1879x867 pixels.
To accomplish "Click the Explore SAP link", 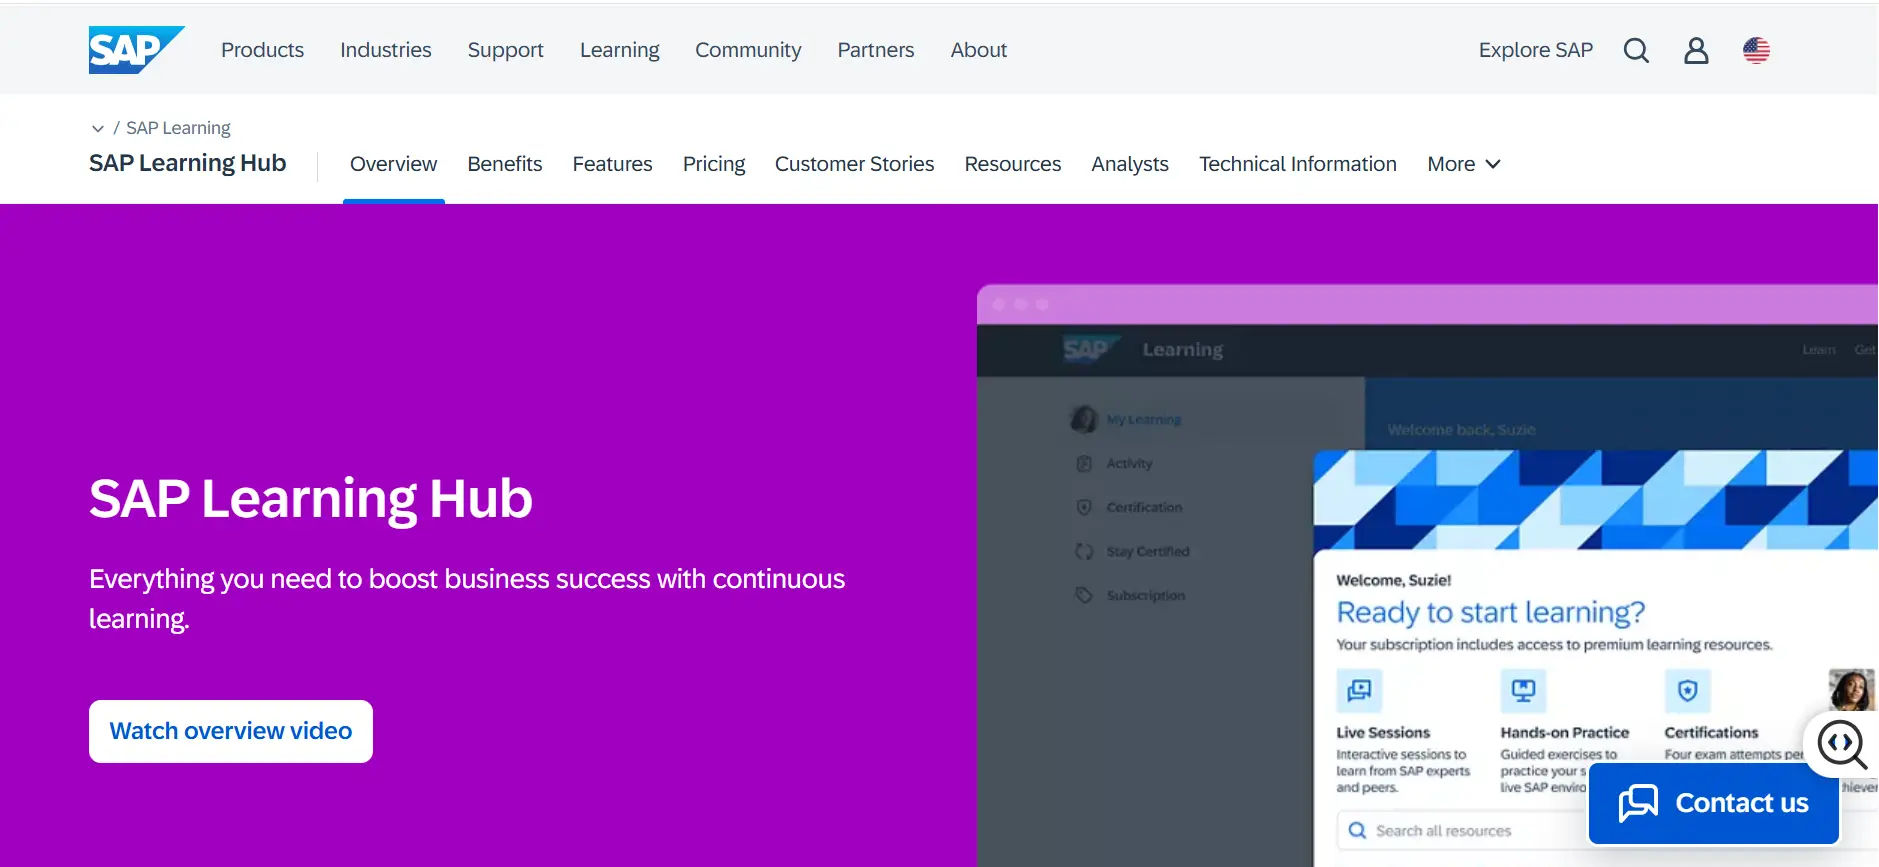I will coord(1535,50).
